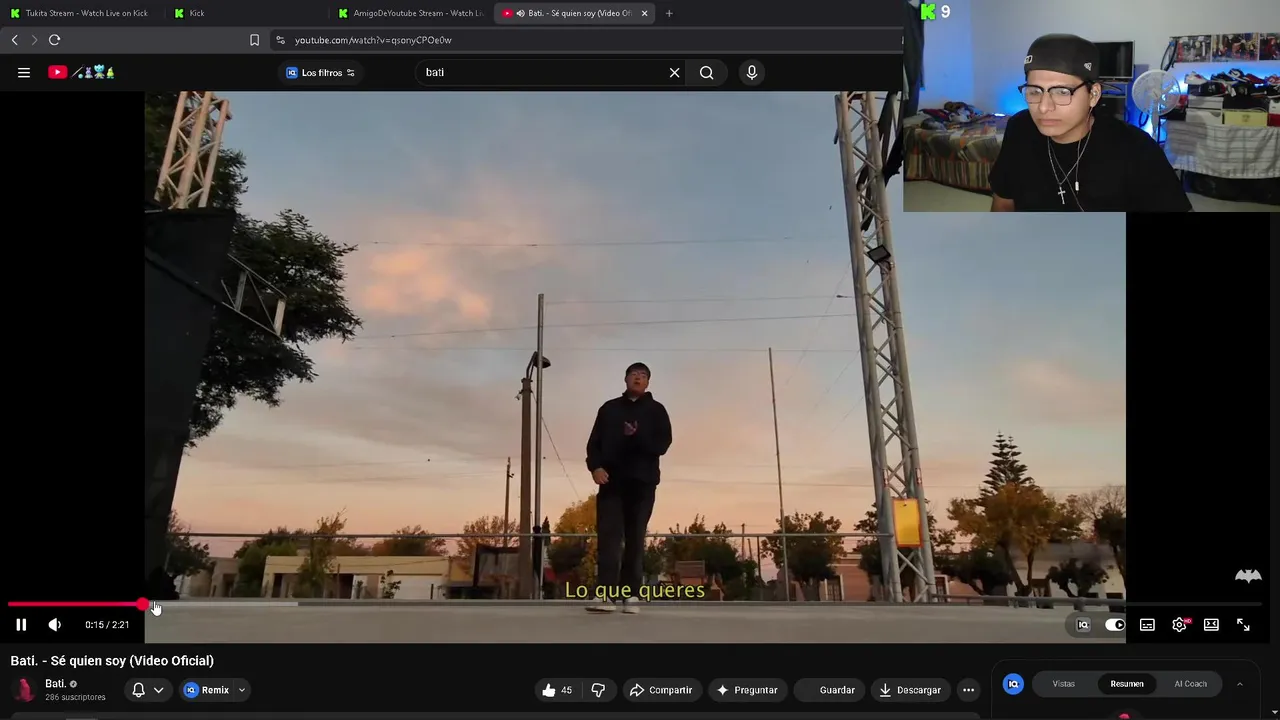Reload the current page
This screenshot has height=720, width=1280.
[55, 40]
